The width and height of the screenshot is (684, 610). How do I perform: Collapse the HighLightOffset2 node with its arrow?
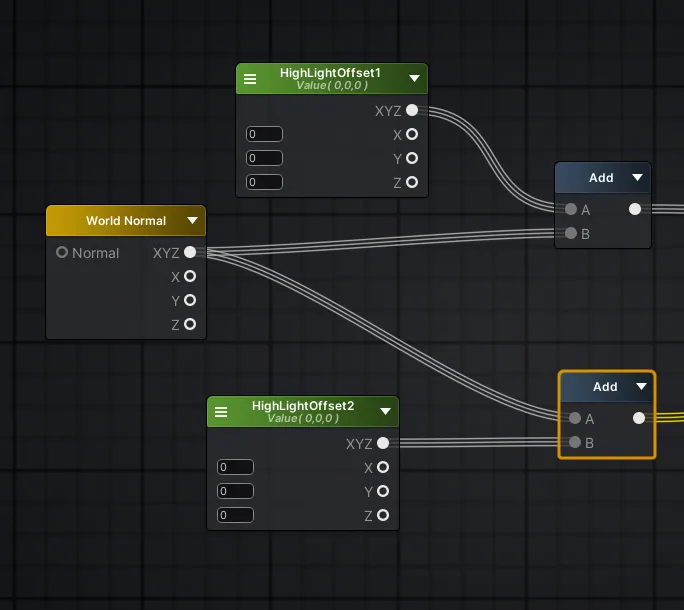pyautogui.click(x=385, y=412)
